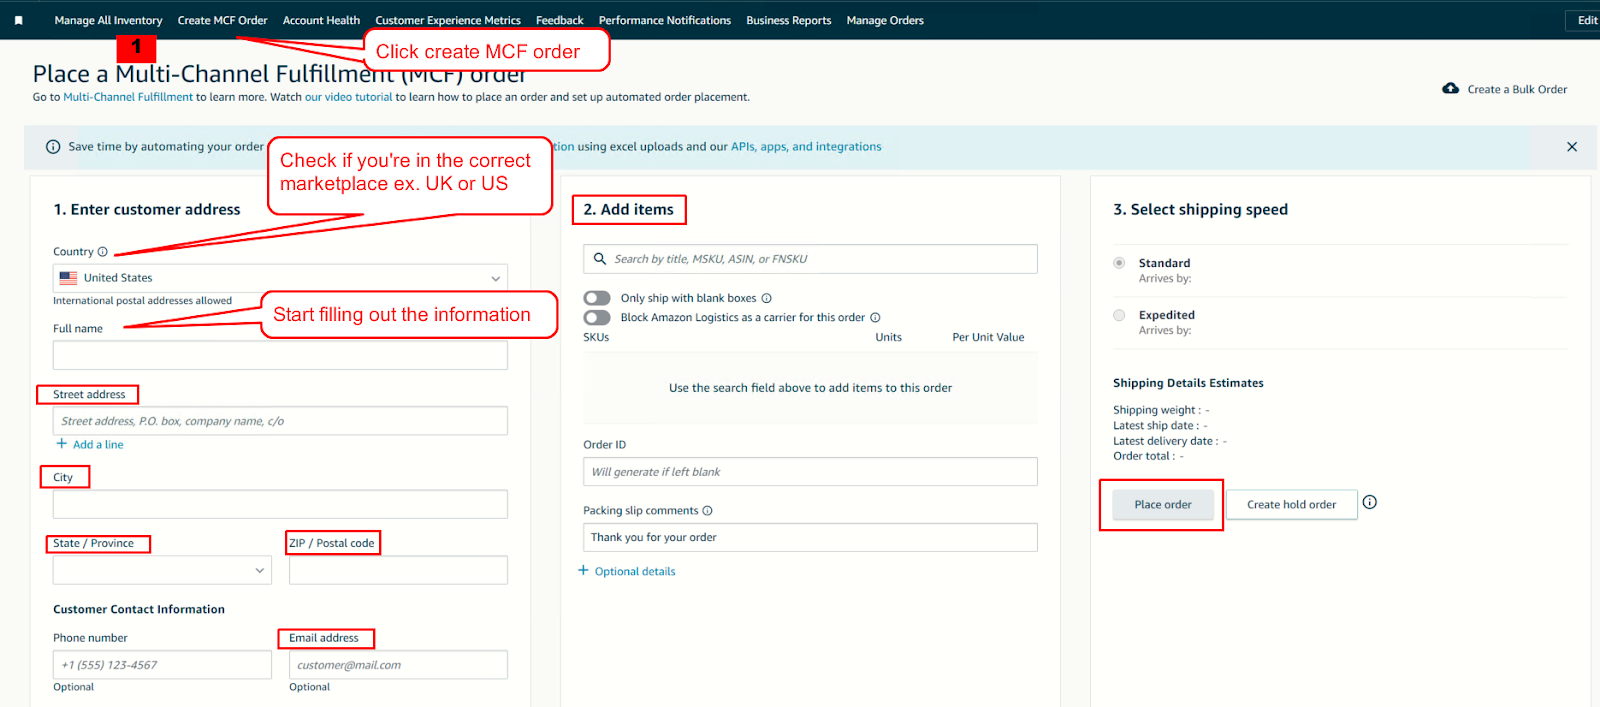Click the Street address input field
The width and height of the screenshot is (1600, 707).
(280, 421)
